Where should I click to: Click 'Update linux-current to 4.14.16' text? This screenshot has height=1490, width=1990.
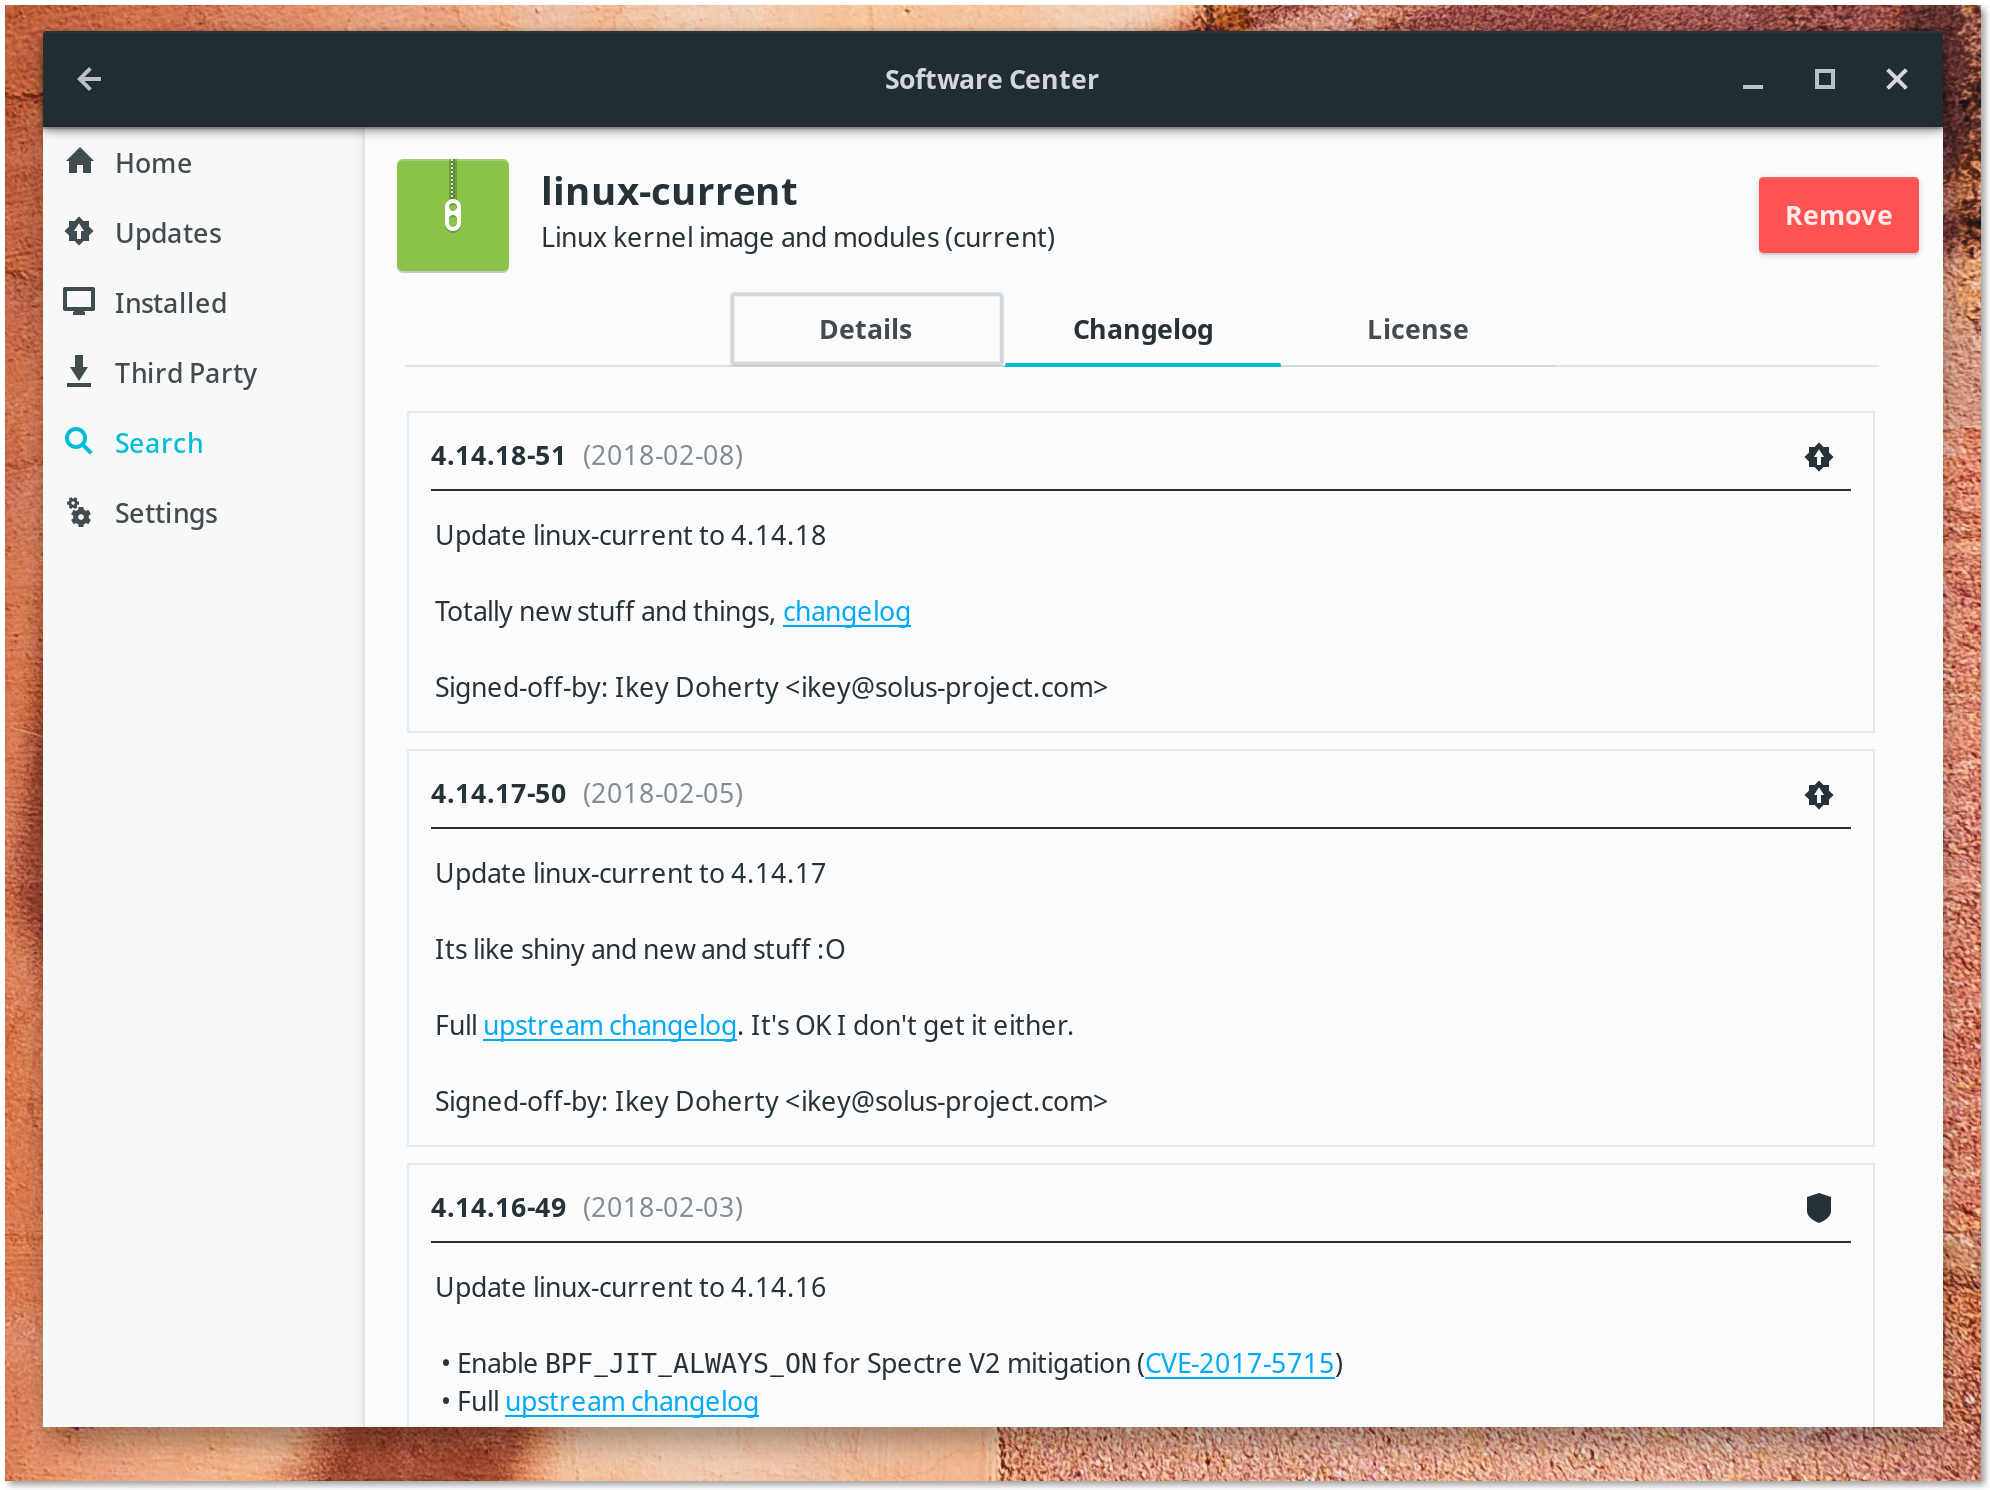click(x=630, y=1287)
